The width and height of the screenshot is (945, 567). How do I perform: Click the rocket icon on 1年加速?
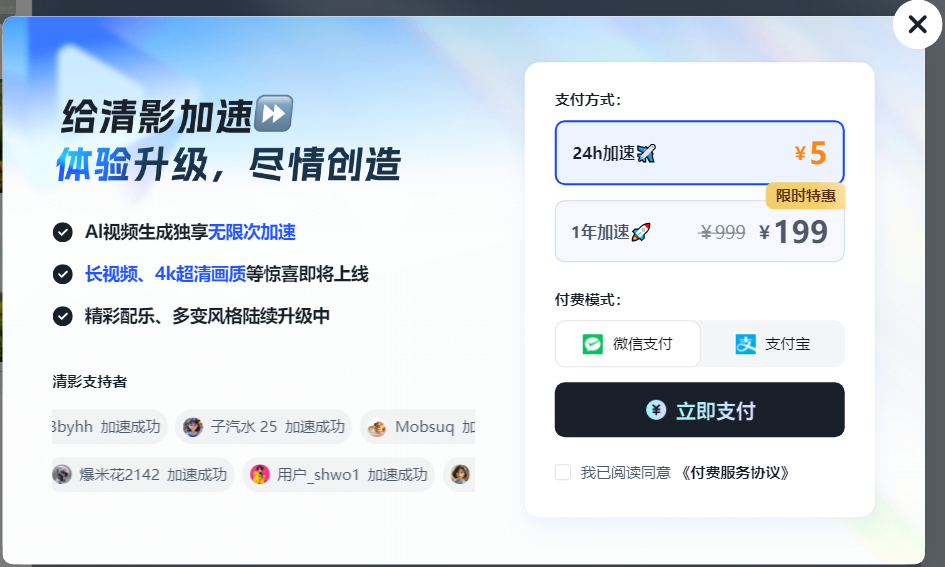(x=641, y=232)
